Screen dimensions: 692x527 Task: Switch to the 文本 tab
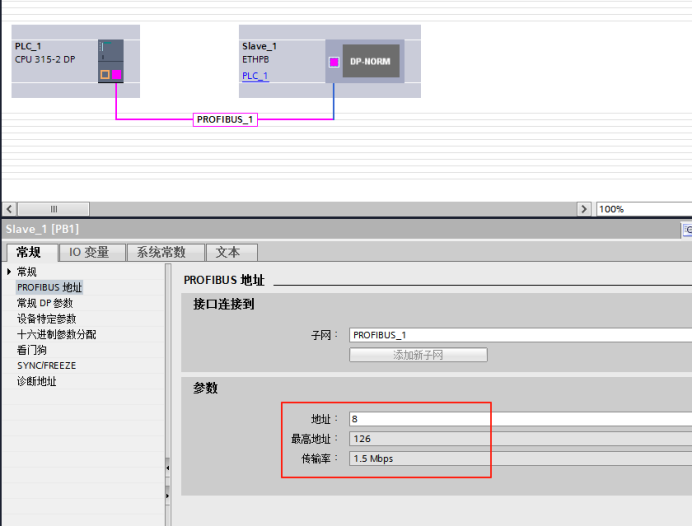pos(232,252)
